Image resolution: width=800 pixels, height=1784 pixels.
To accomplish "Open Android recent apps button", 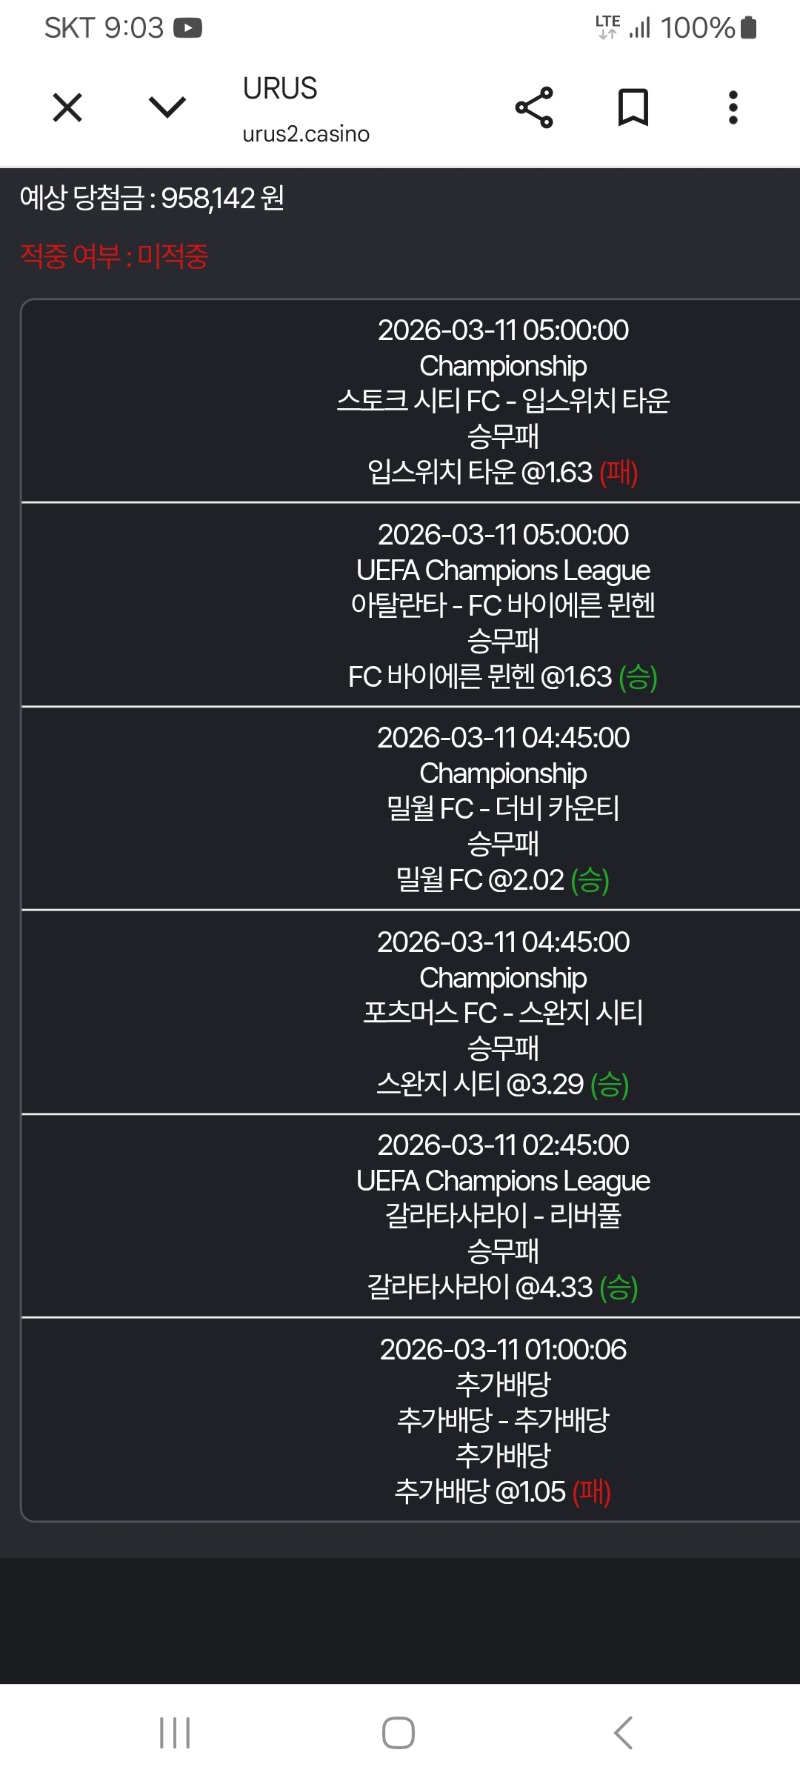I will (175, 1733).
